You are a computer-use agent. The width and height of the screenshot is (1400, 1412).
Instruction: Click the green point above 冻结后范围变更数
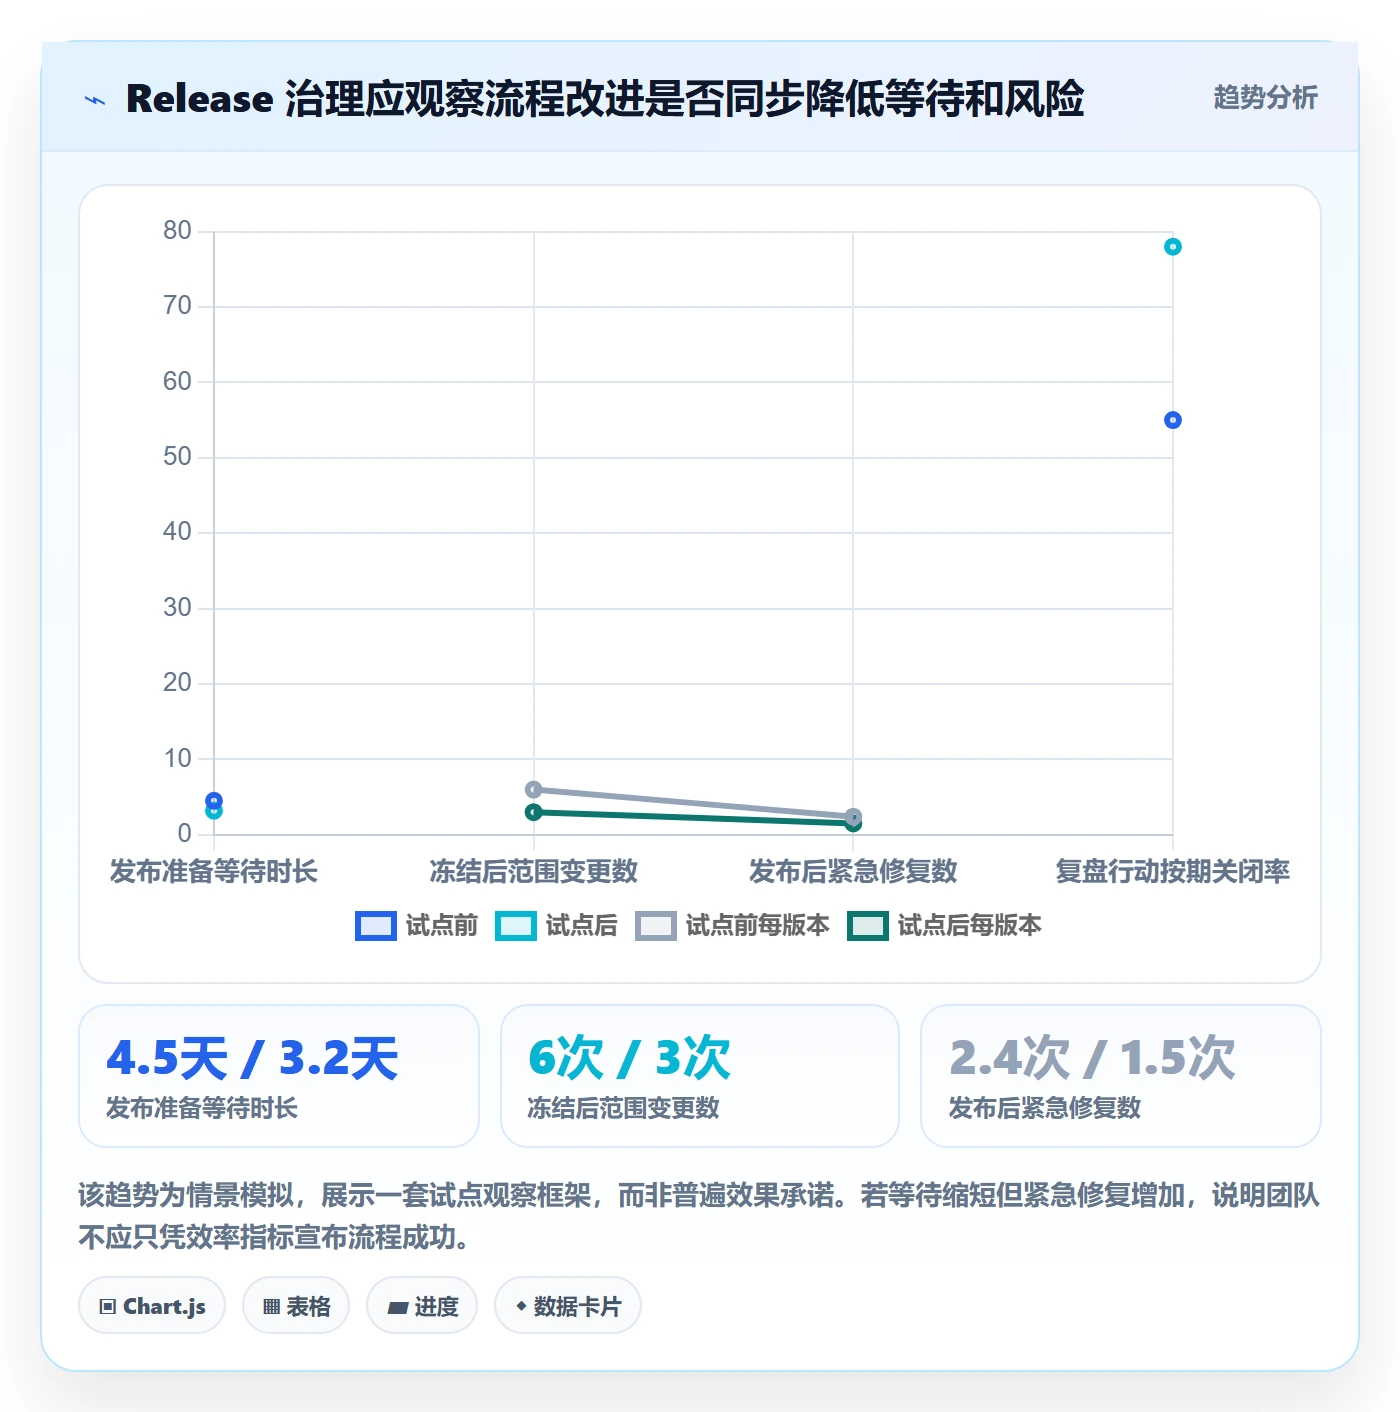point(534,812)
